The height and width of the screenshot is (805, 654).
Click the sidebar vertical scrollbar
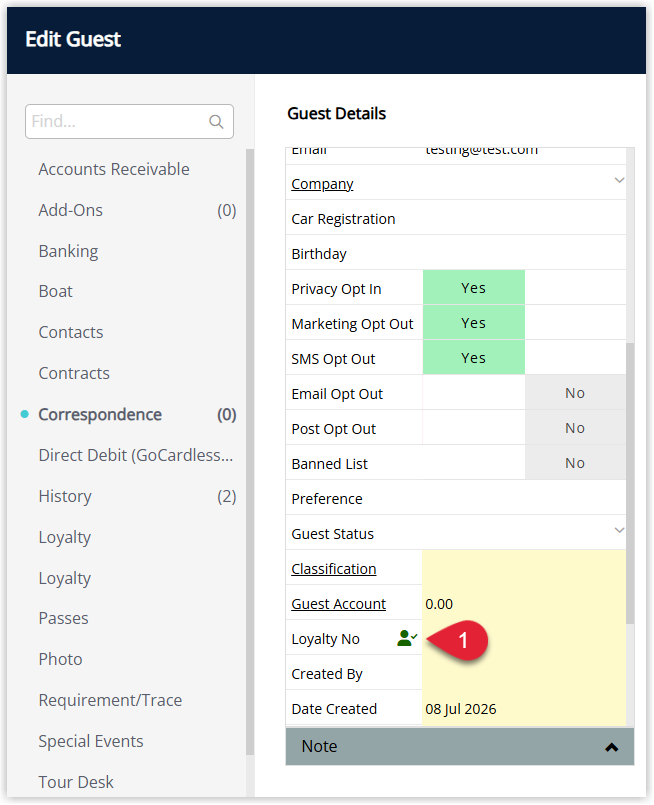(250, 452)
